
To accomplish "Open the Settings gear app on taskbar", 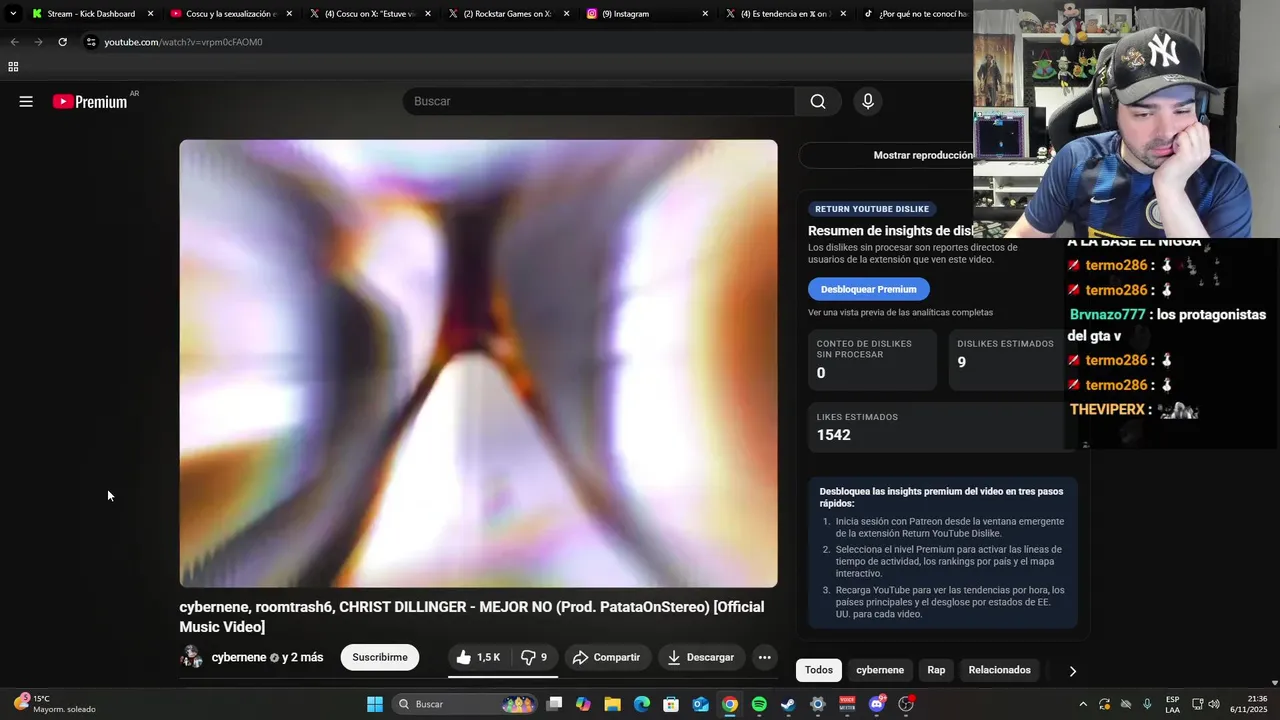I will coord(818,704).
